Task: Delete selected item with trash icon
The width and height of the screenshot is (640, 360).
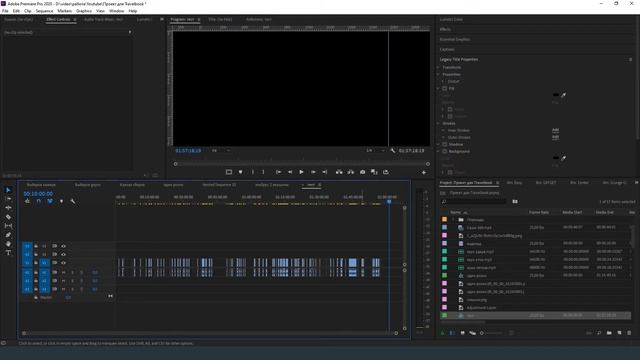Action: [629, 333]
